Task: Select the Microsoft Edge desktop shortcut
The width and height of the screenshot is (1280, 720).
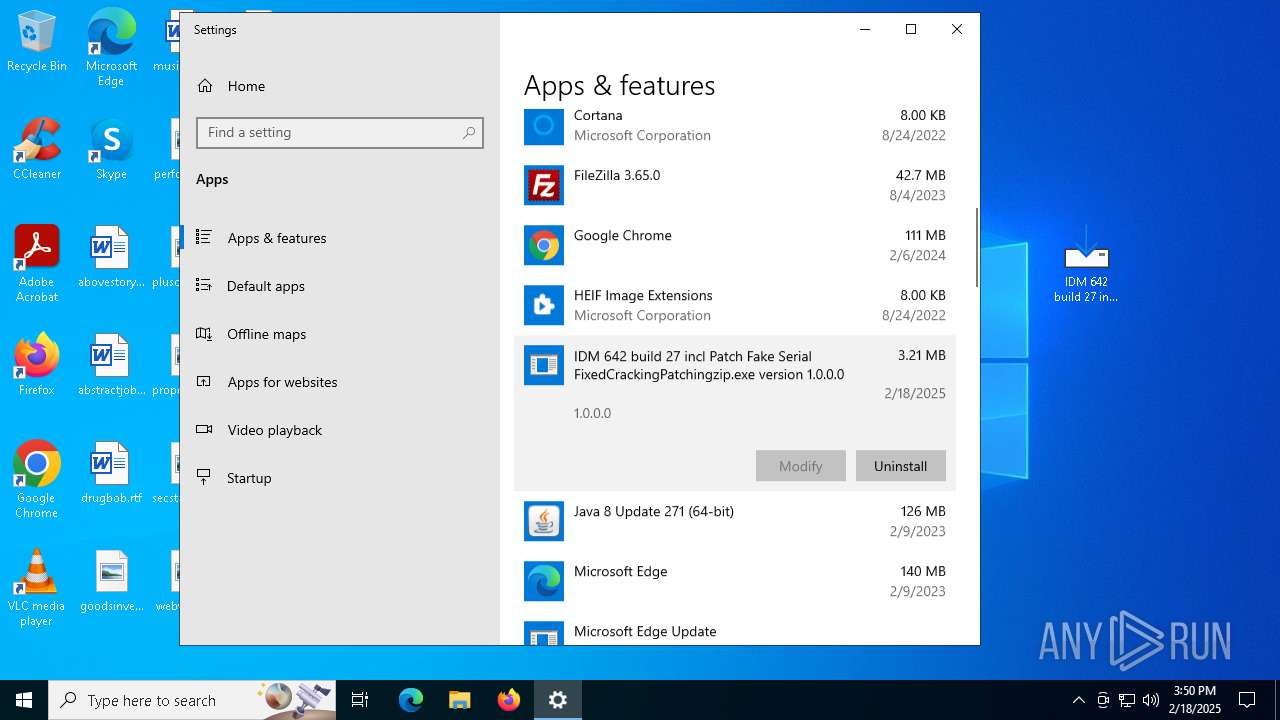Action: click(111, 48)
